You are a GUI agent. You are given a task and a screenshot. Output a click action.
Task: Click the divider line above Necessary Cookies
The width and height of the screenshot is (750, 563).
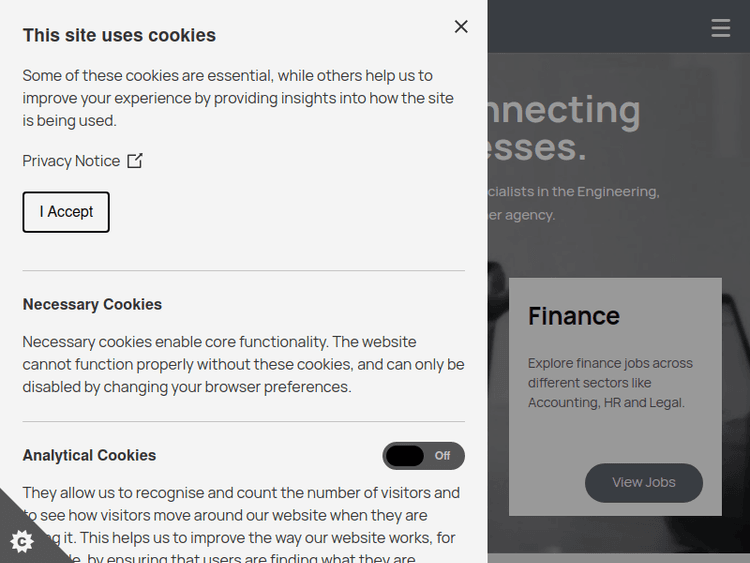pyautogui.click(x=244, y=271)
